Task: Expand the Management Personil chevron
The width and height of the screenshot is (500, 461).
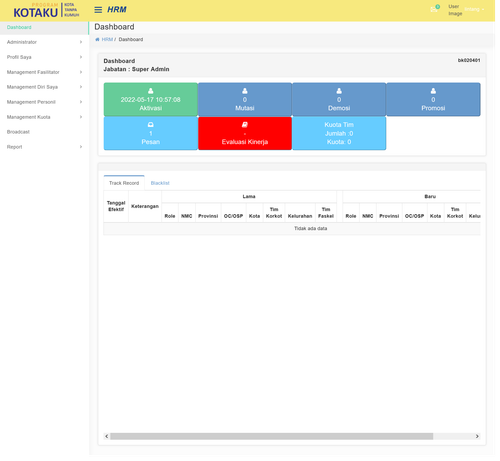Action: click(81, 103)
